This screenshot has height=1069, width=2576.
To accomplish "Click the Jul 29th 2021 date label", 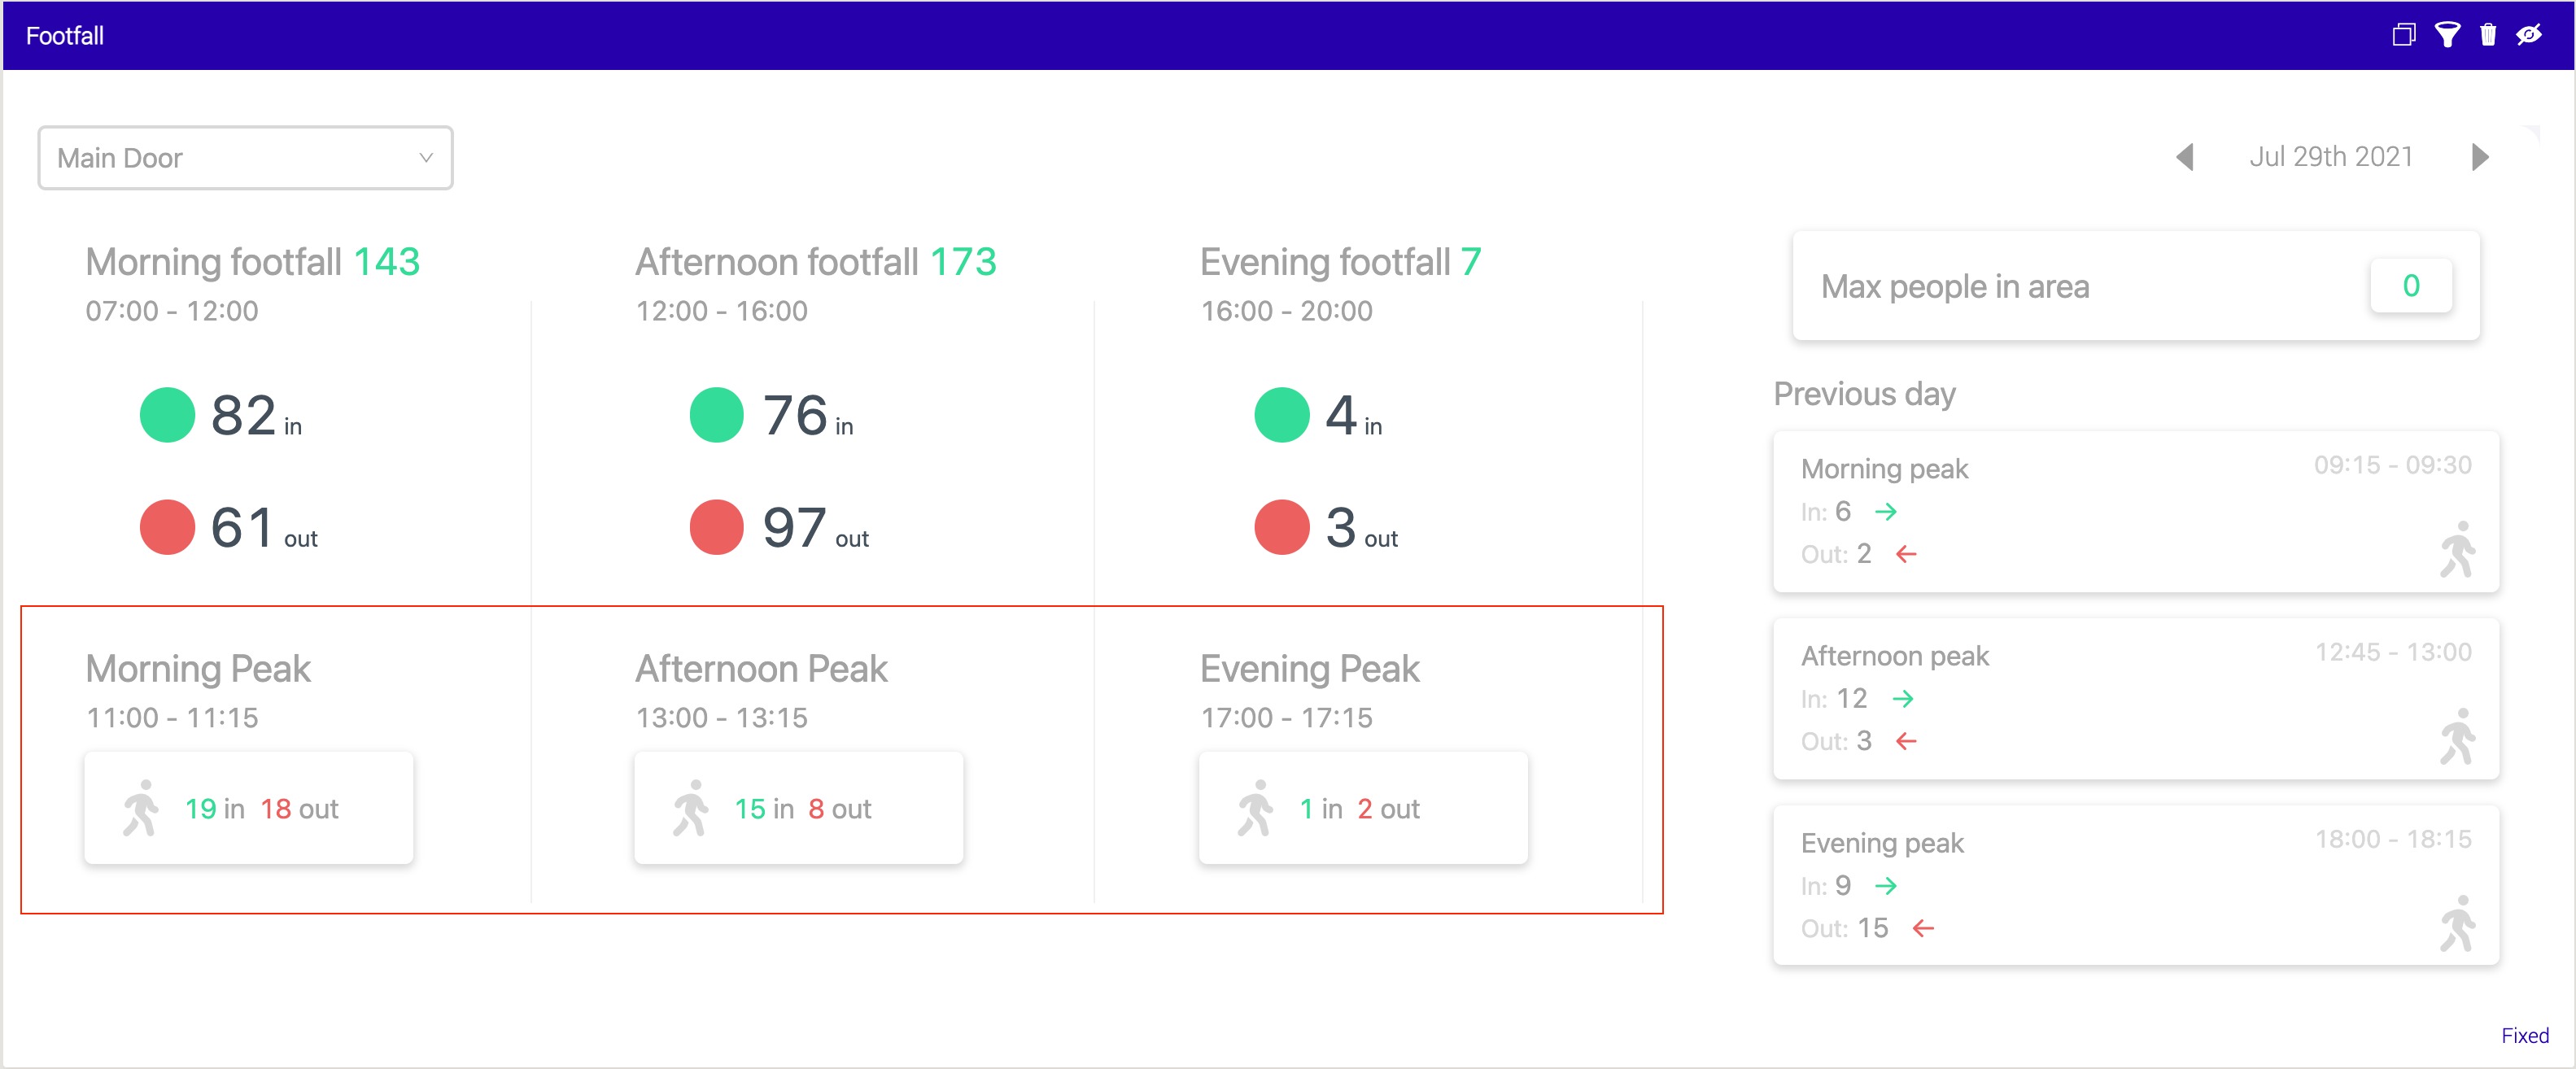I will coord(2331,157).
